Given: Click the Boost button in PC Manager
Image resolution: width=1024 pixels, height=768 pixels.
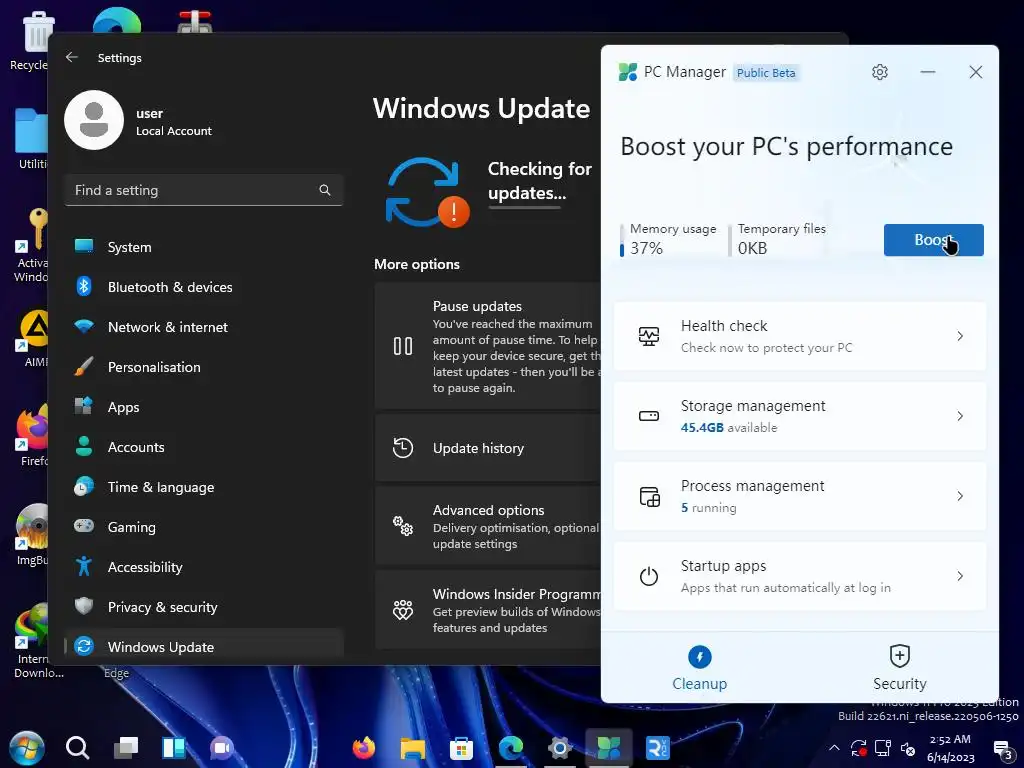Looking at the screenshot, I should [933, 240].
